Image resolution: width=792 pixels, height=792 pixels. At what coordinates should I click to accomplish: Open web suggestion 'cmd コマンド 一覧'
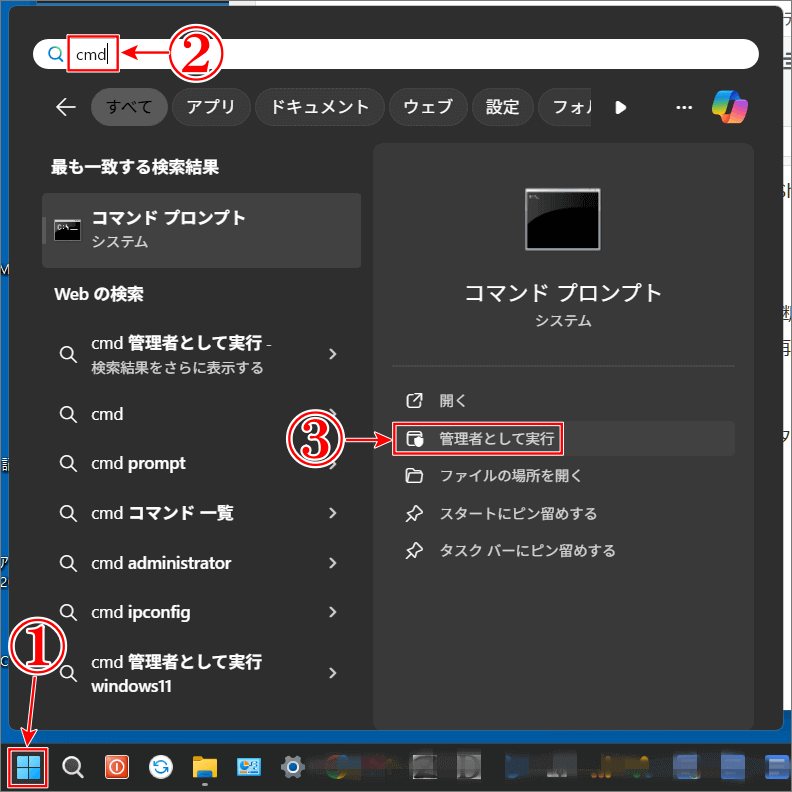(x=202, y=513)
